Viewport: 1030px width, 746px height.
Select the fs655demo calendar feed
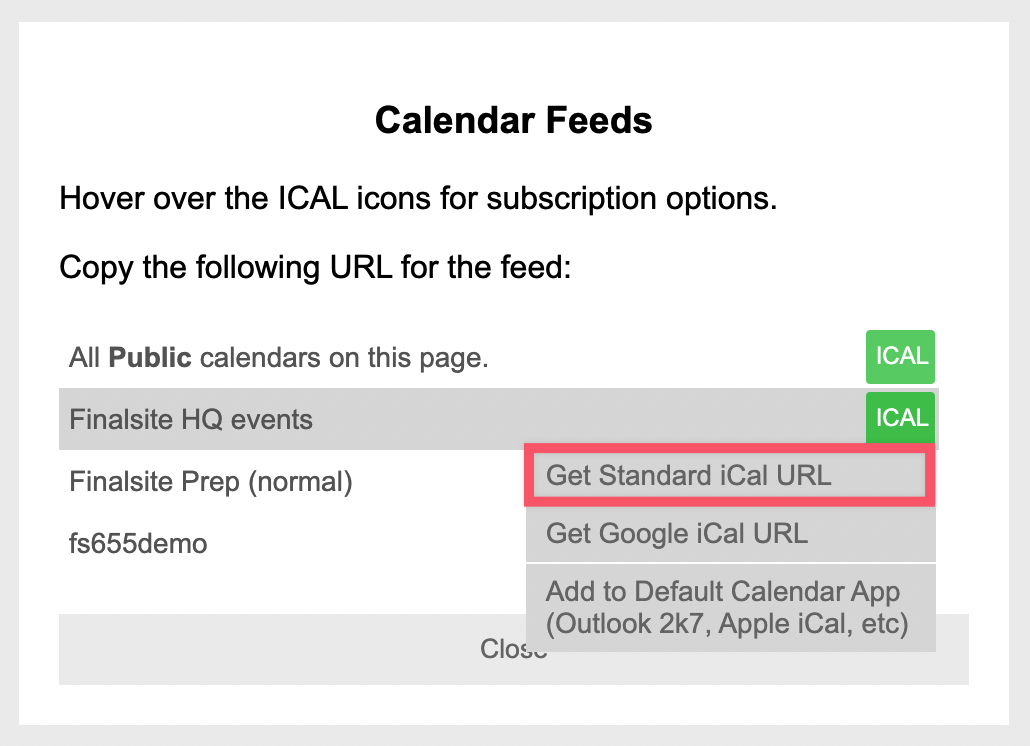(x=138, y=544)
